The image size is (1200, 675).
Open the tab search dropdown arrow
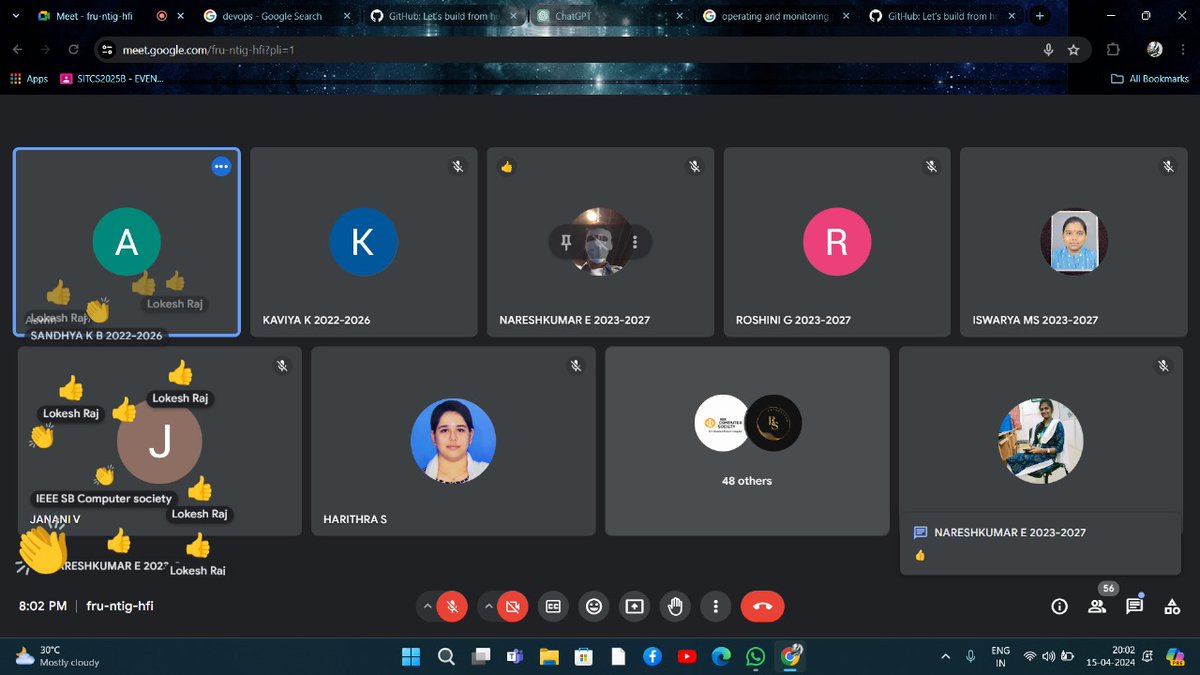[14, 16]
